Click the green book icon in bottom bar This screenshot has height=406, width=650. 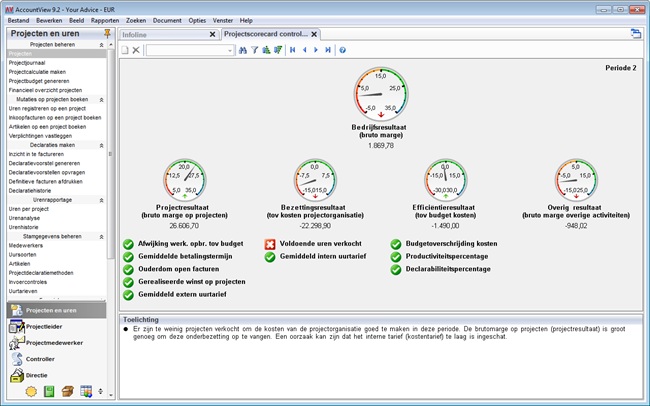point(49,391)
